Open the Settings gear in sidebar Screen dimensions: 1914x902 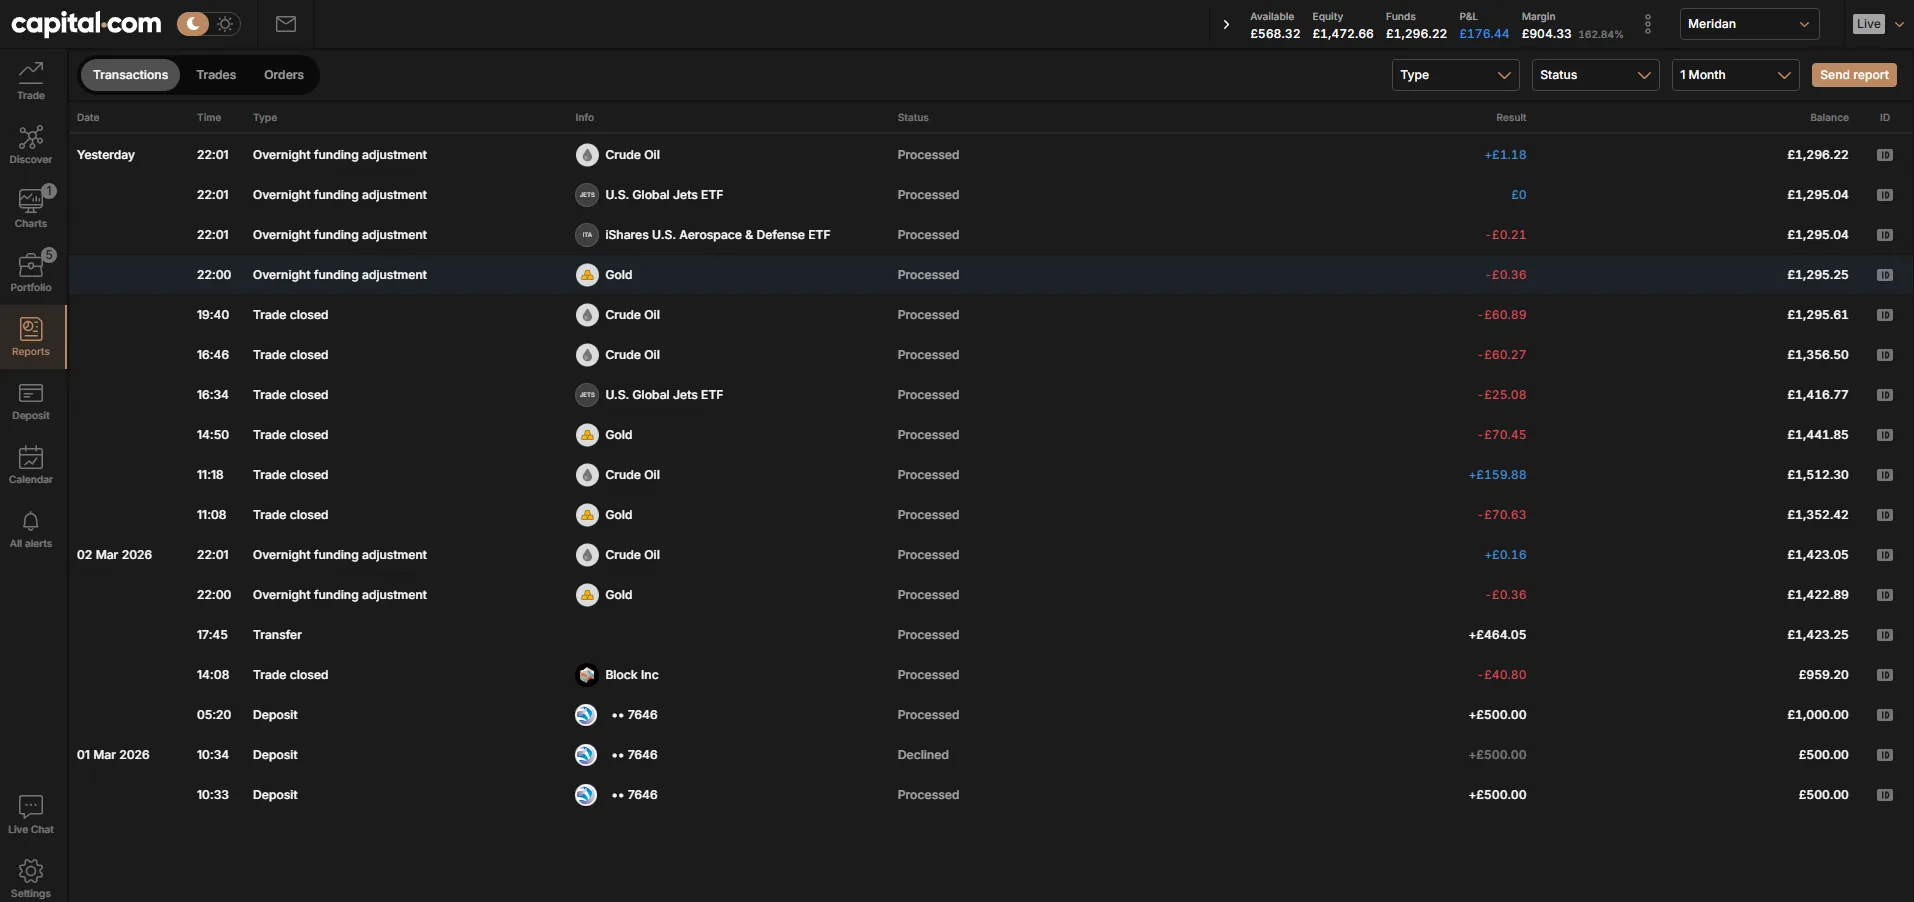(31, 879)
